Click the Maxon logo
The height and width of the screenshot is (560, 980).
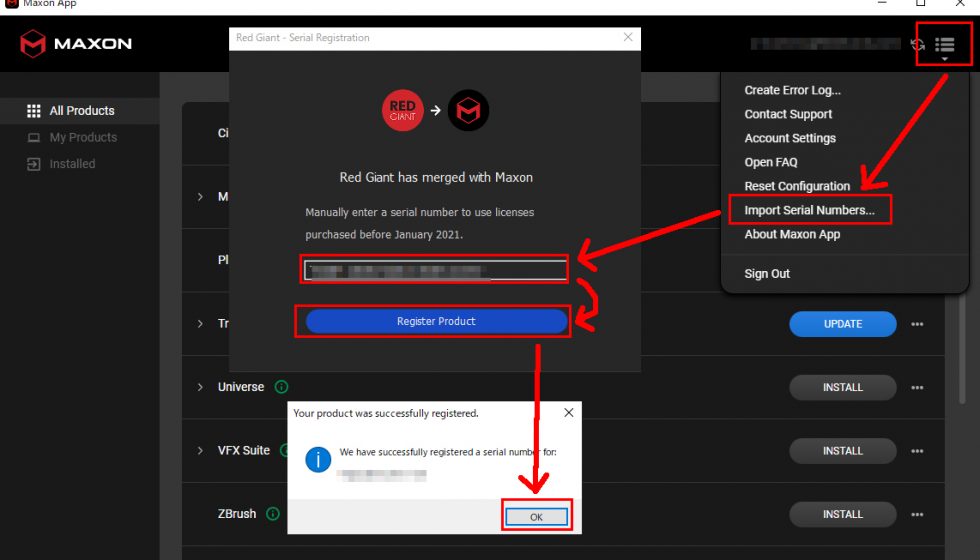pos(76,44)
